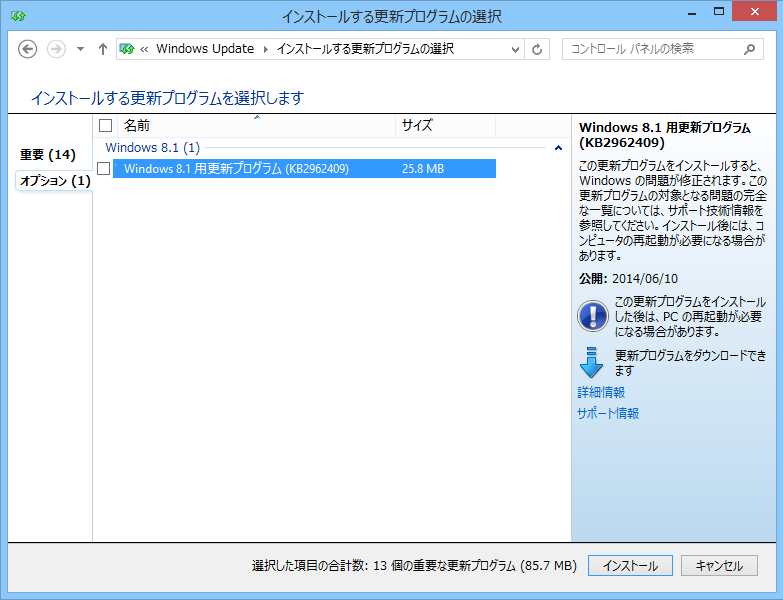Viewport: 783px width, 600px height.
Task: Select the Windows 8.1 用更新プログラム (KB2962409) row
Action: pos(304,169)
